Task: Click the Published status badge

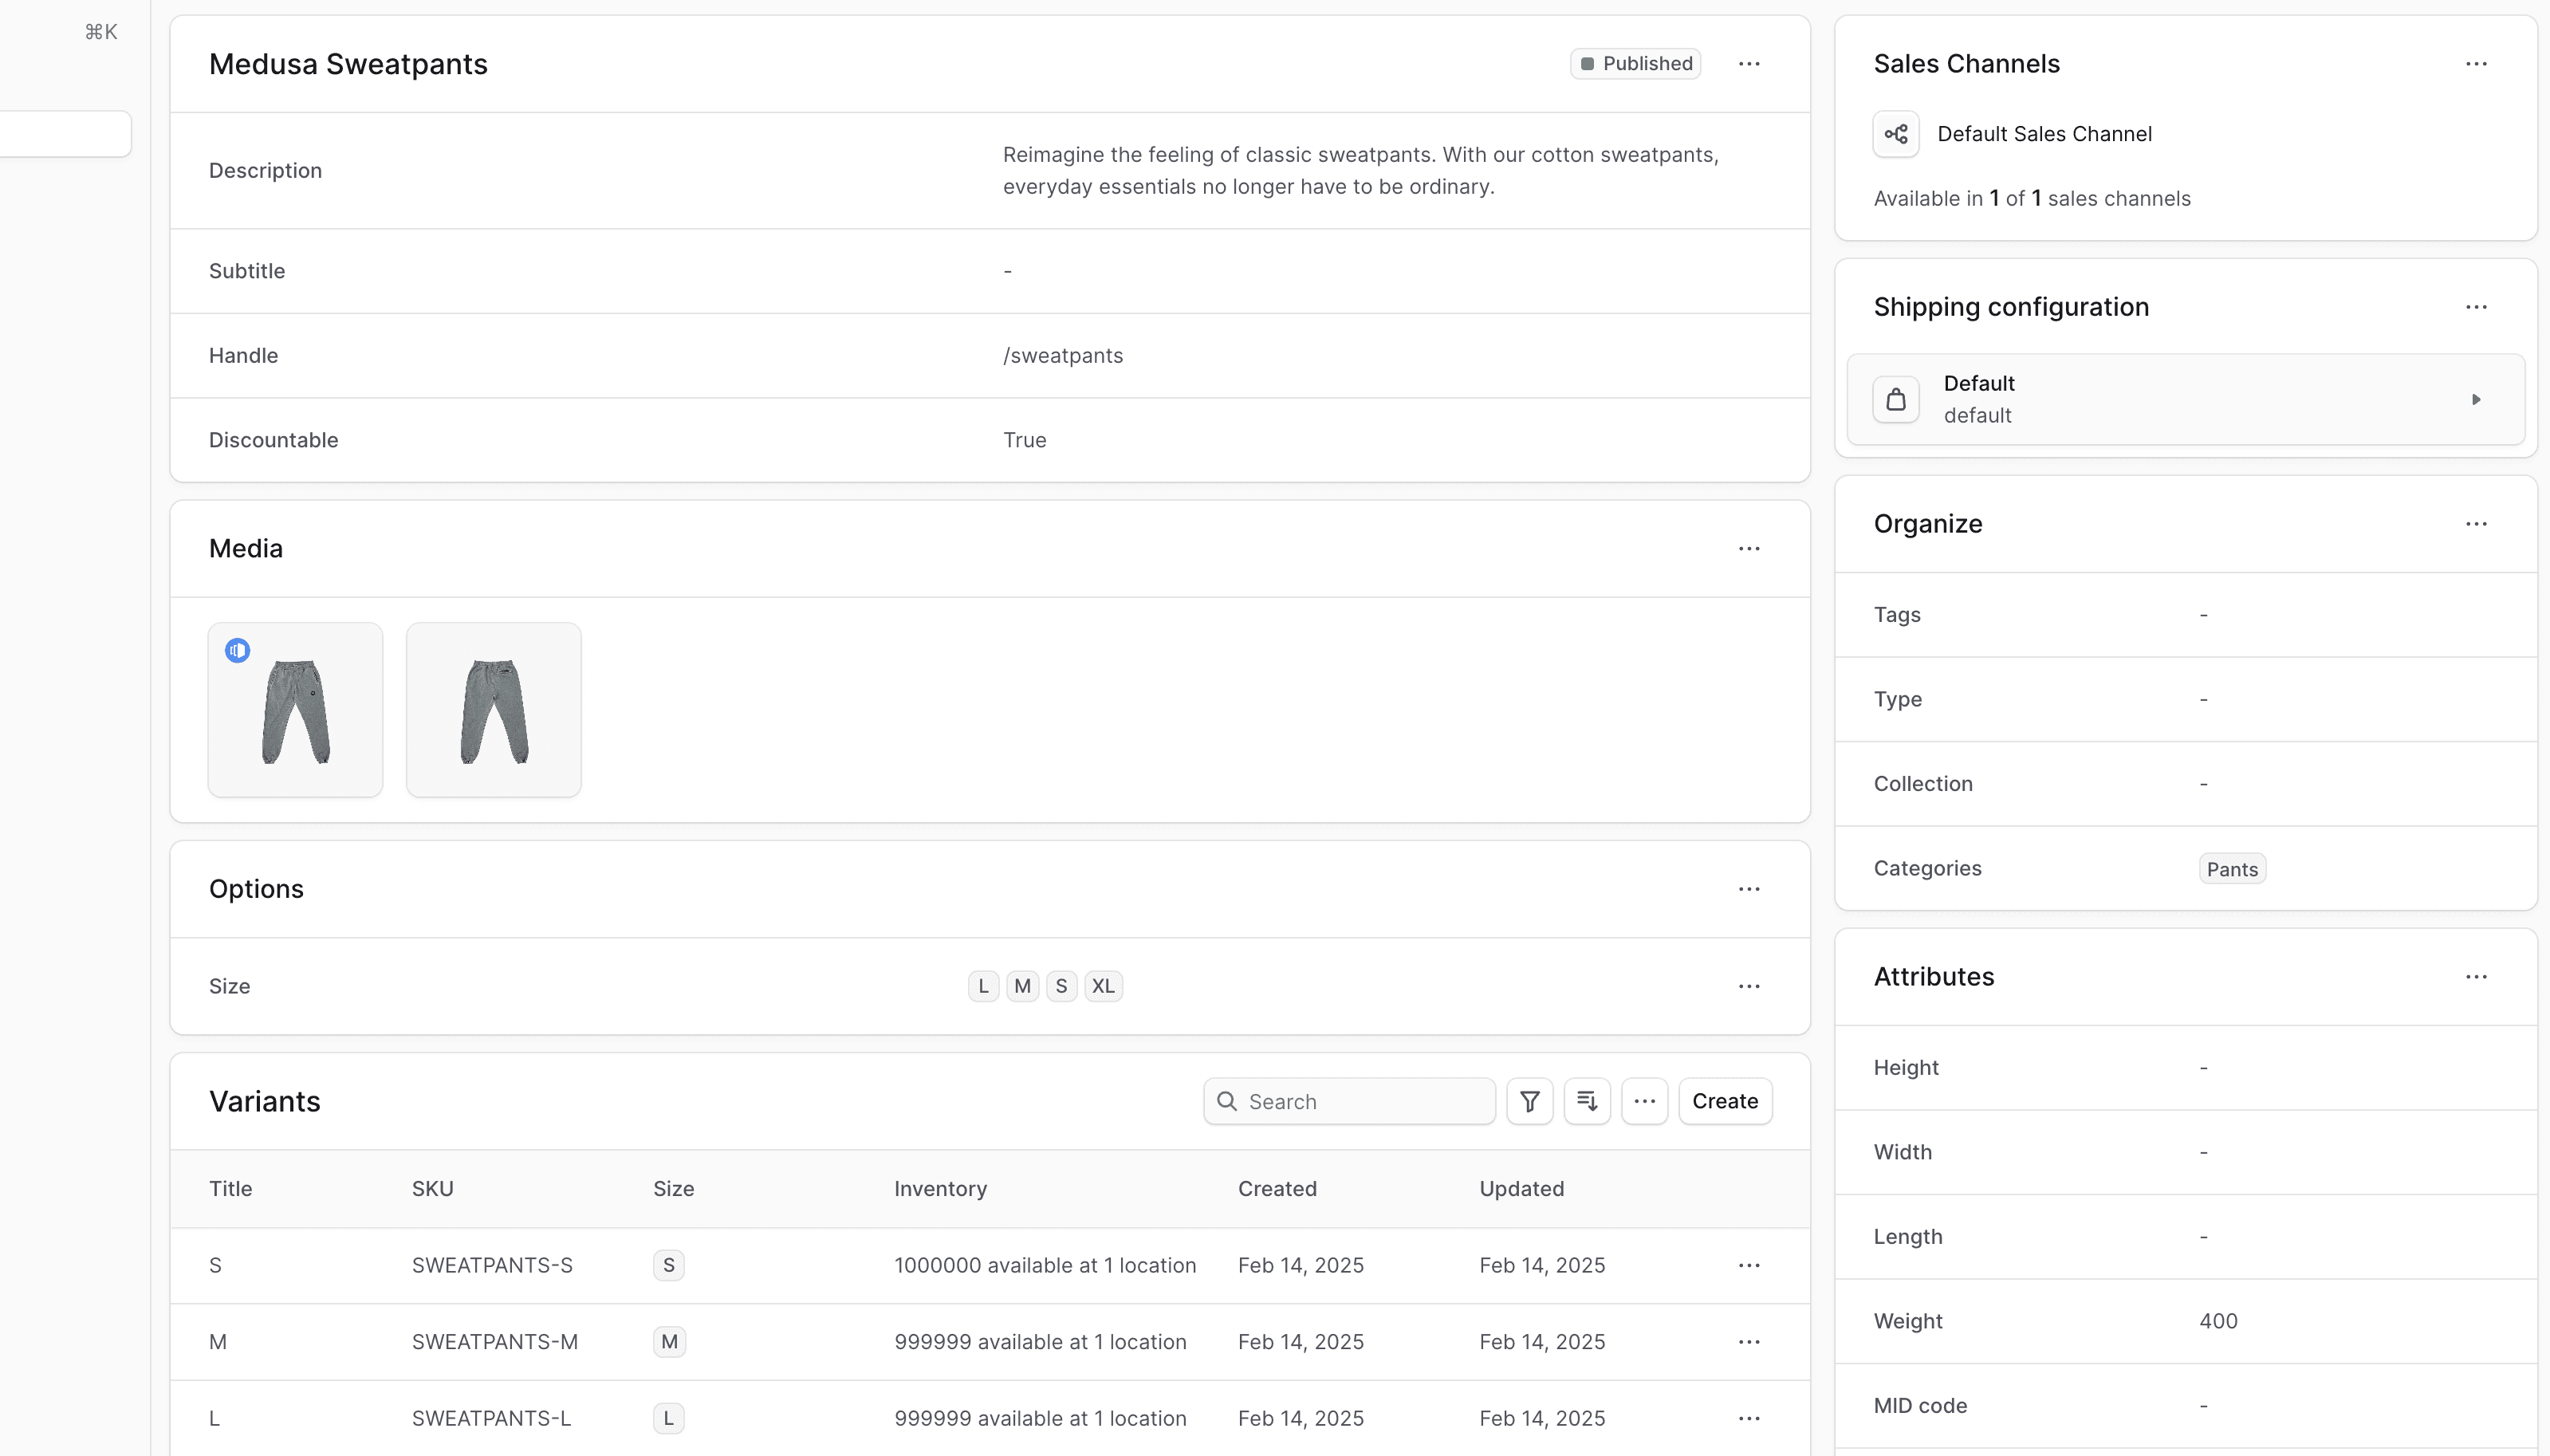Action: 1635,64
